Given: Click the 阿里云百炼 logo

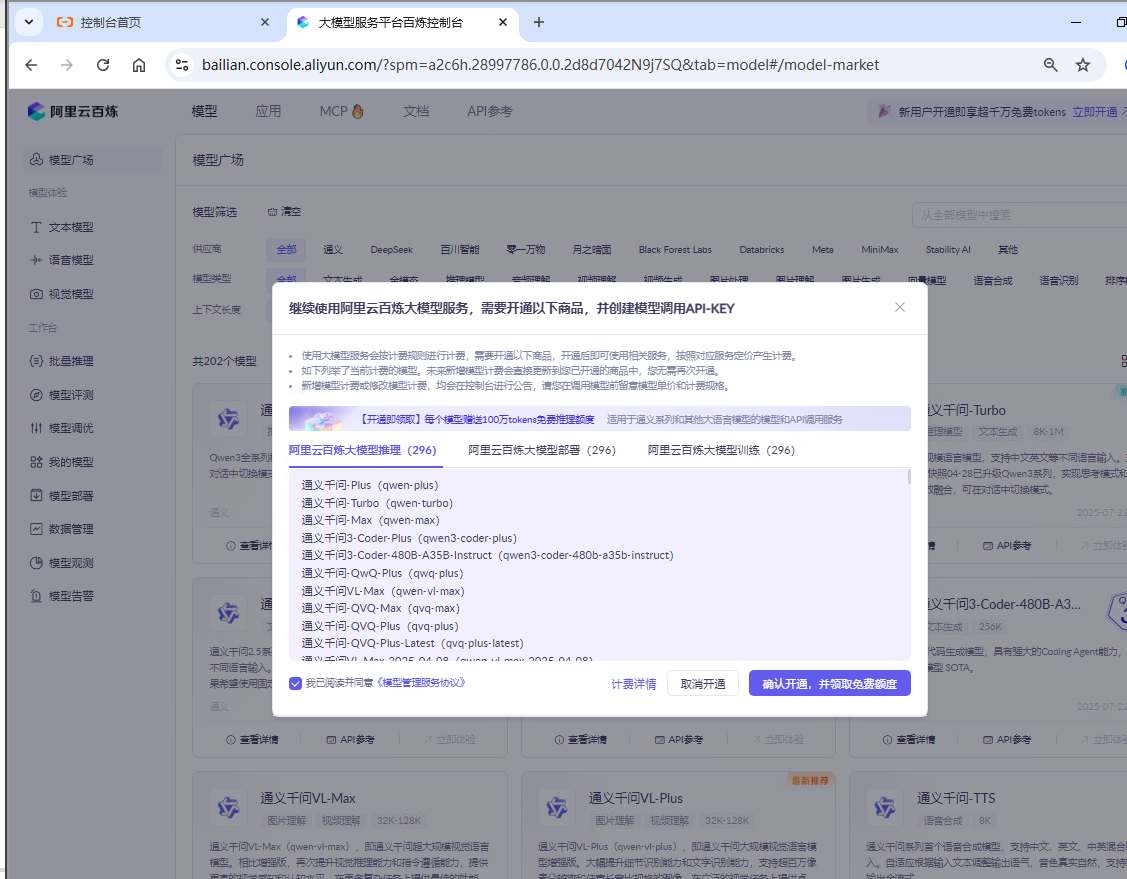Looking at the screenshot, I should tap(73, 111).
